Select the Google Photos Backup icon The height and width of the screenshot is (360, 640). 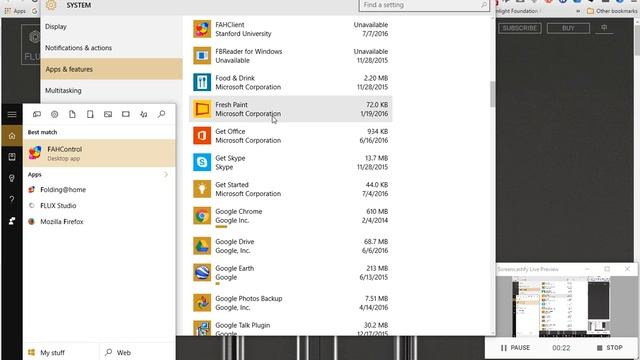(x=202, y=303)
